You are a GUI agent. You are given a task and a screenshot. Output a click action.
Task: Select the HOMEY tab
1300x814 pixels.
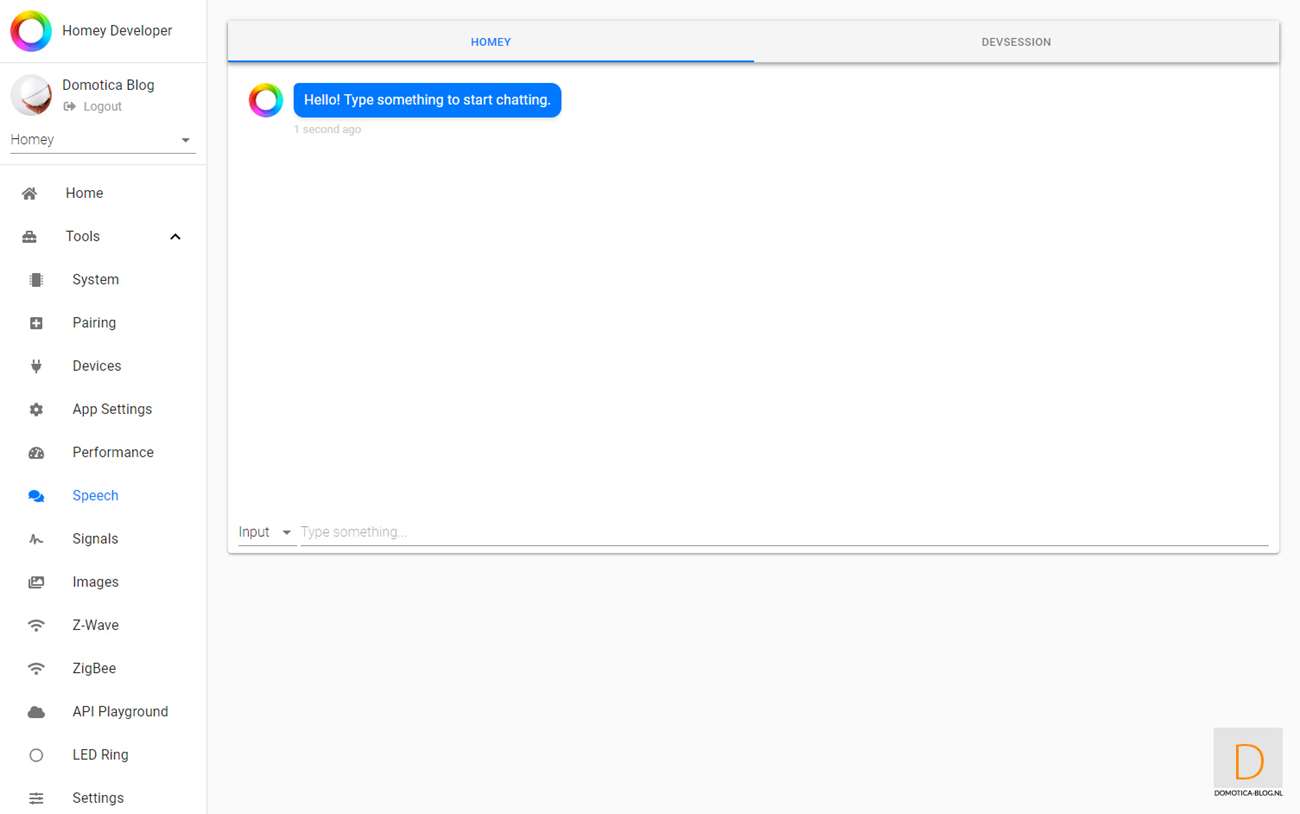[491, 42]
